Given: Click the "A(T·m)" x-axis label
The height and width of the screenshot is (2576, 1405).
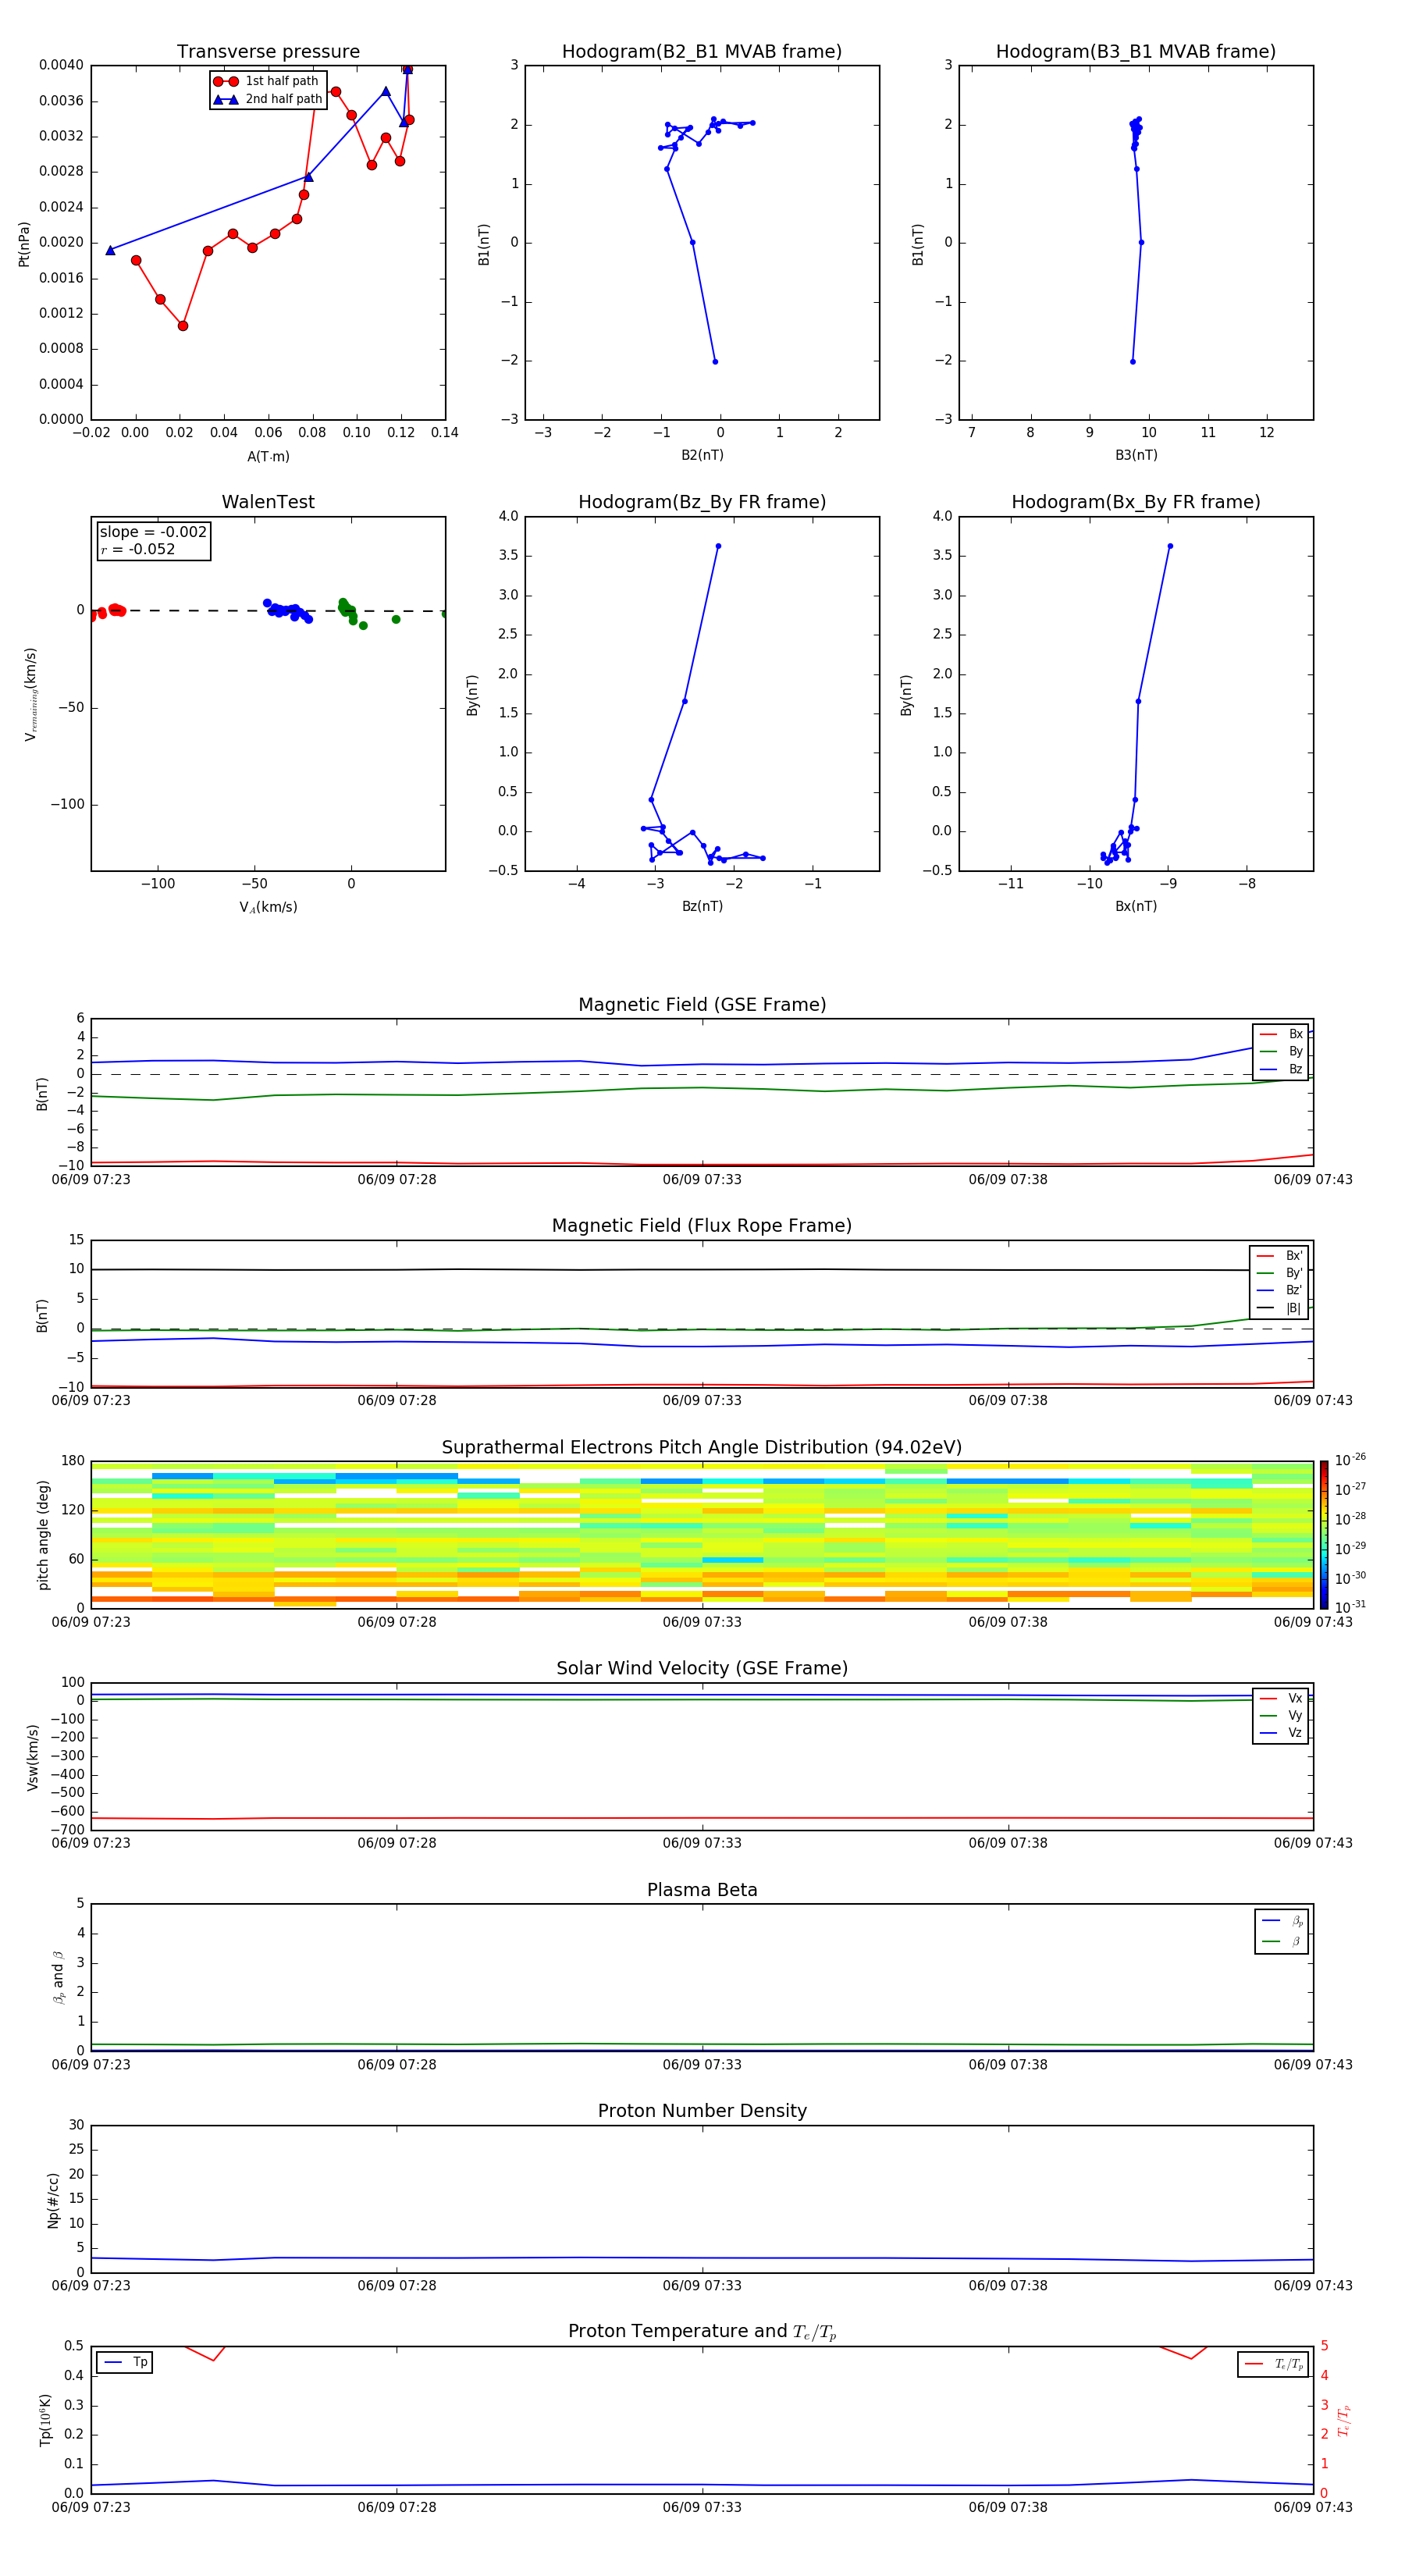Looking at the screenshot, I should [268, 457].
